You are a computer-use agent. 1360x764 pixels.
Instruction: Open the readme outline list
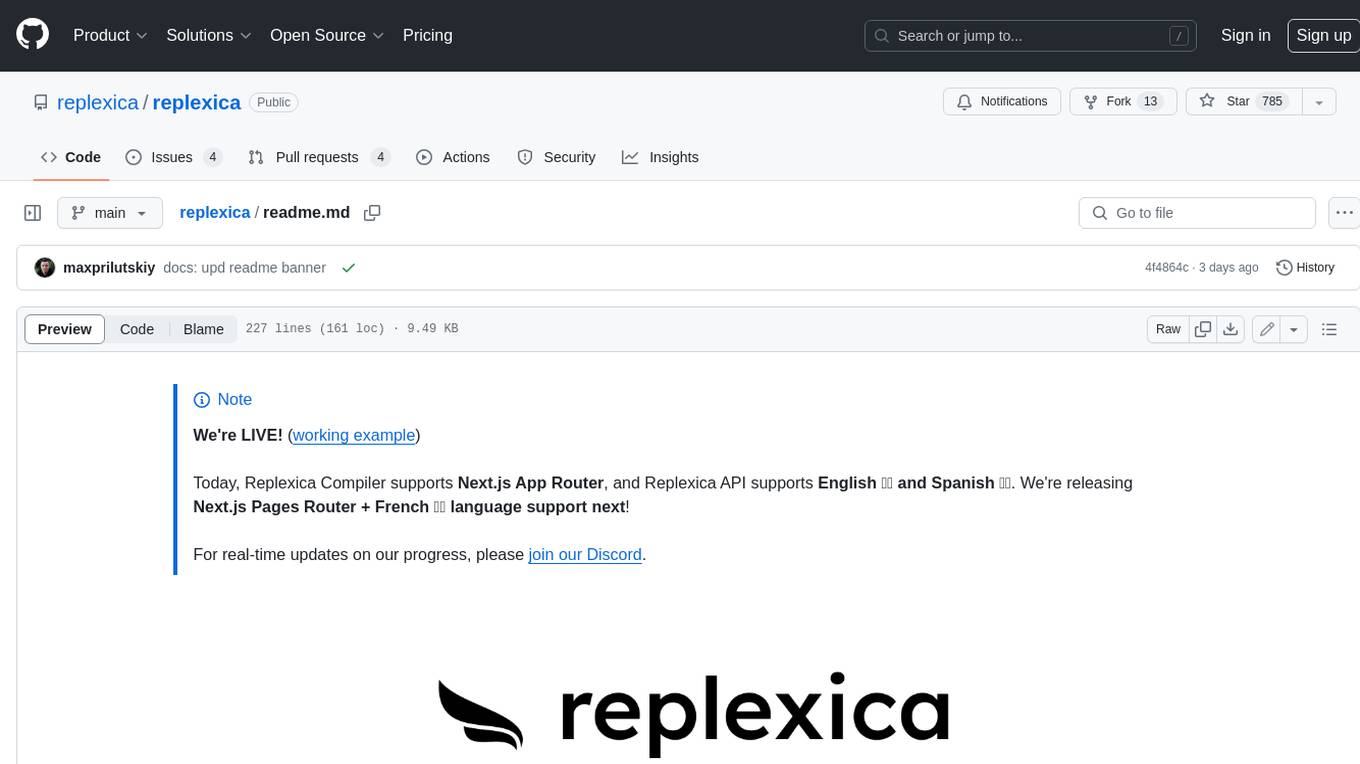pyautogui.click(x=1329, y=329)
